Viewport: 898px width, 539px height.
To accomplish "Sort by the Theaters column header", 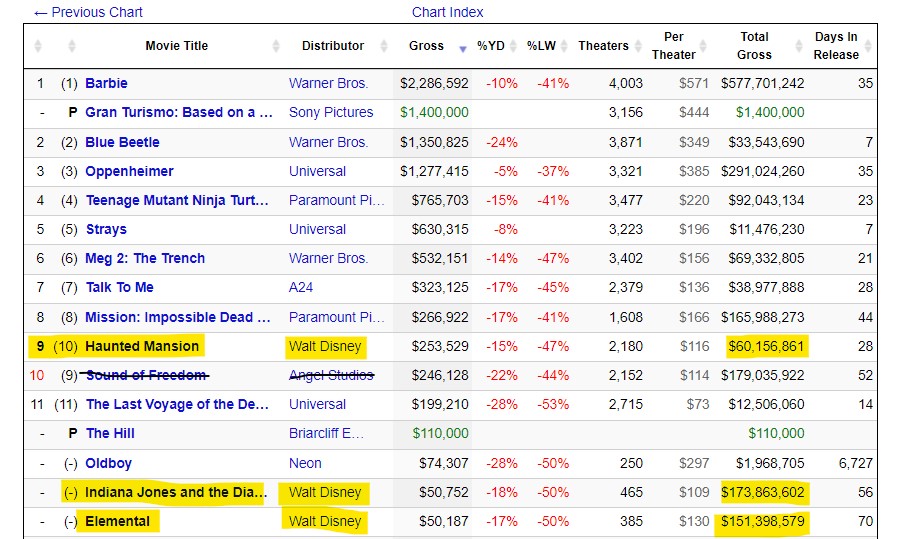I will tap(603, 46).
